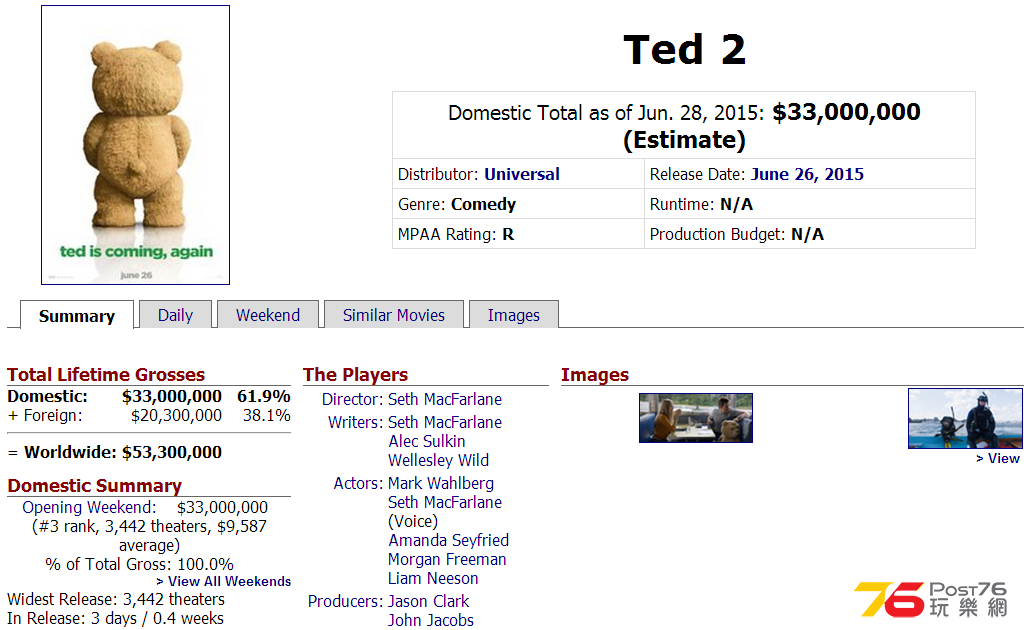Select the Images tab
The height and width of the screenshot is (630, 1024).
point(513,315)
